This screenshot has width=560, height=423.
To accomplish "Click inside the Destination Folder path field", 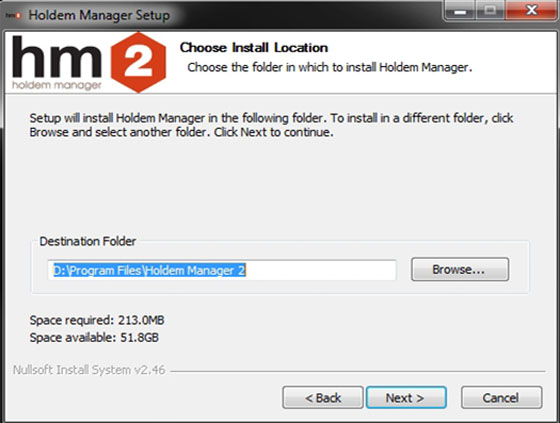I will point(222,270).
